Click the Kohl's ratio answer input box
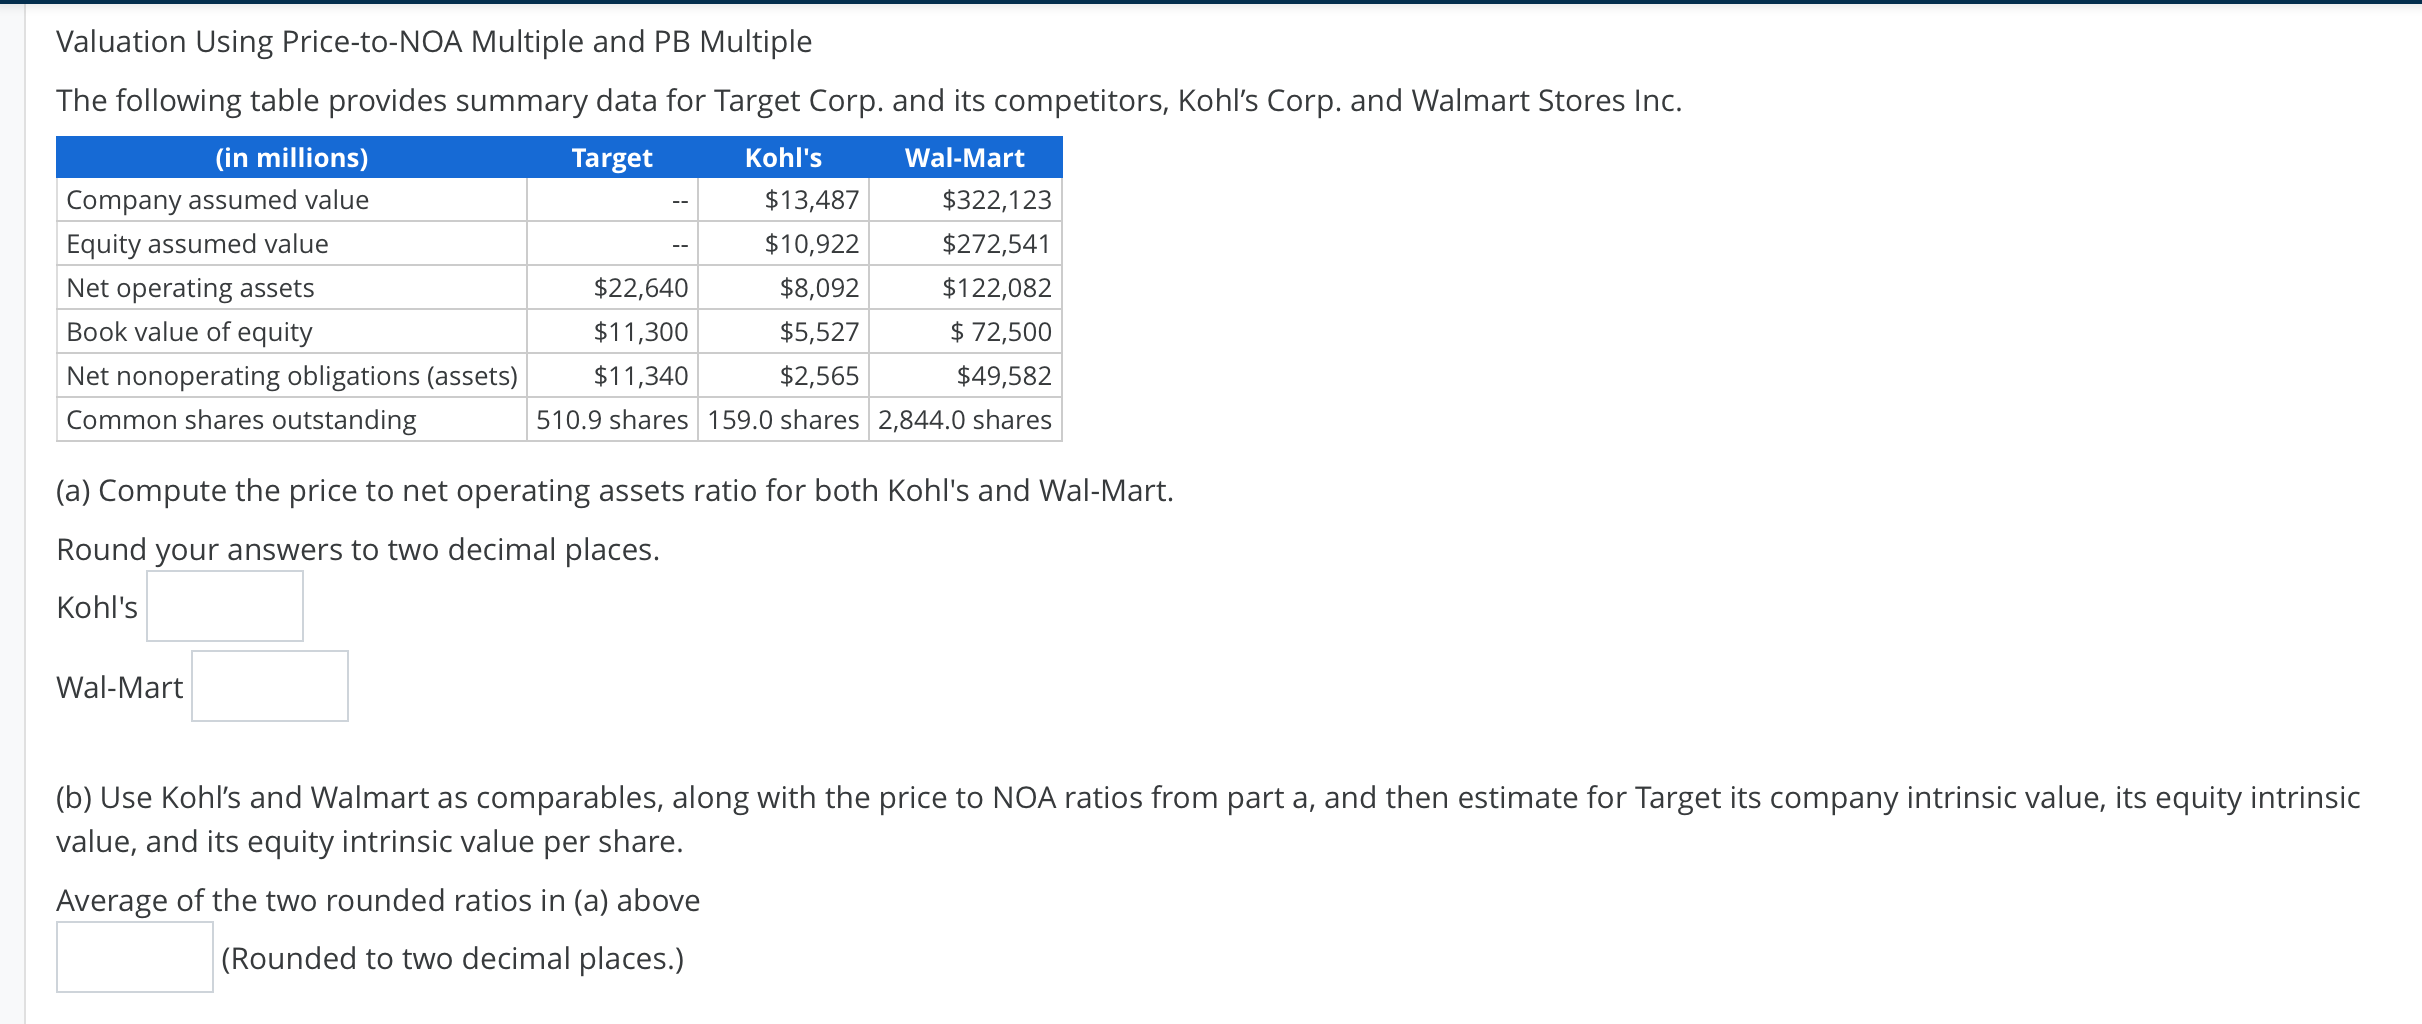The width and height of the screenshot is (2422, 1024). pyautogui.click(x=225, y=606)
